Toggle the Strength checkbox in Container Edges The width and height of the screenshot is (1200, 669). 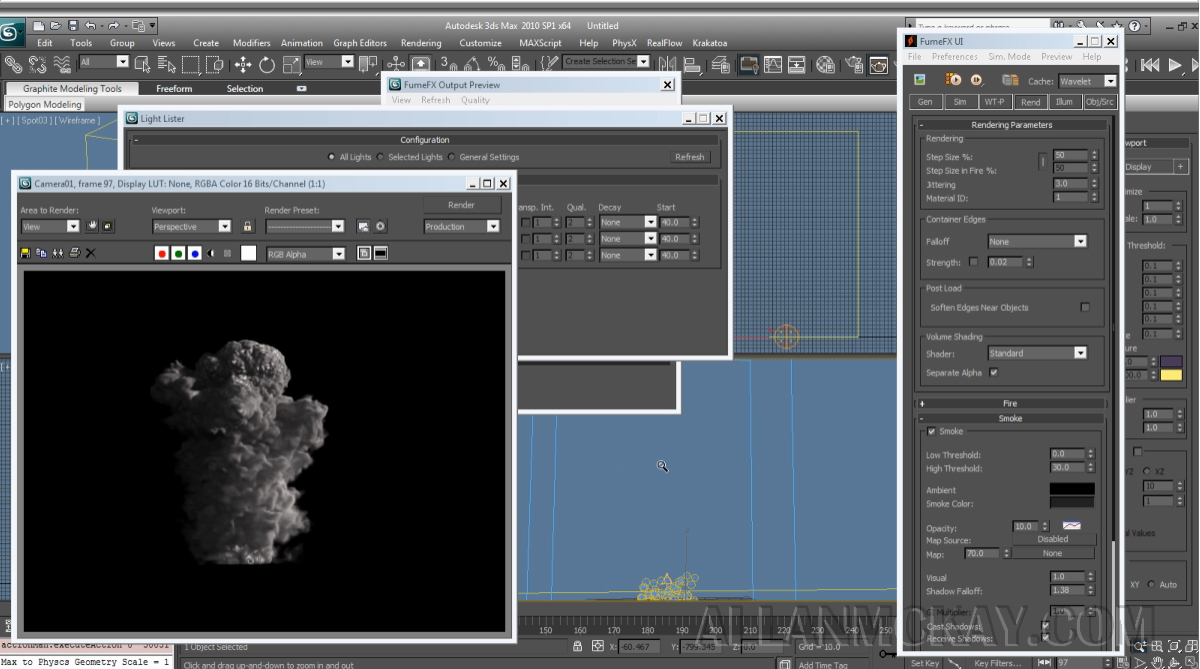click(x=973, y=262)
